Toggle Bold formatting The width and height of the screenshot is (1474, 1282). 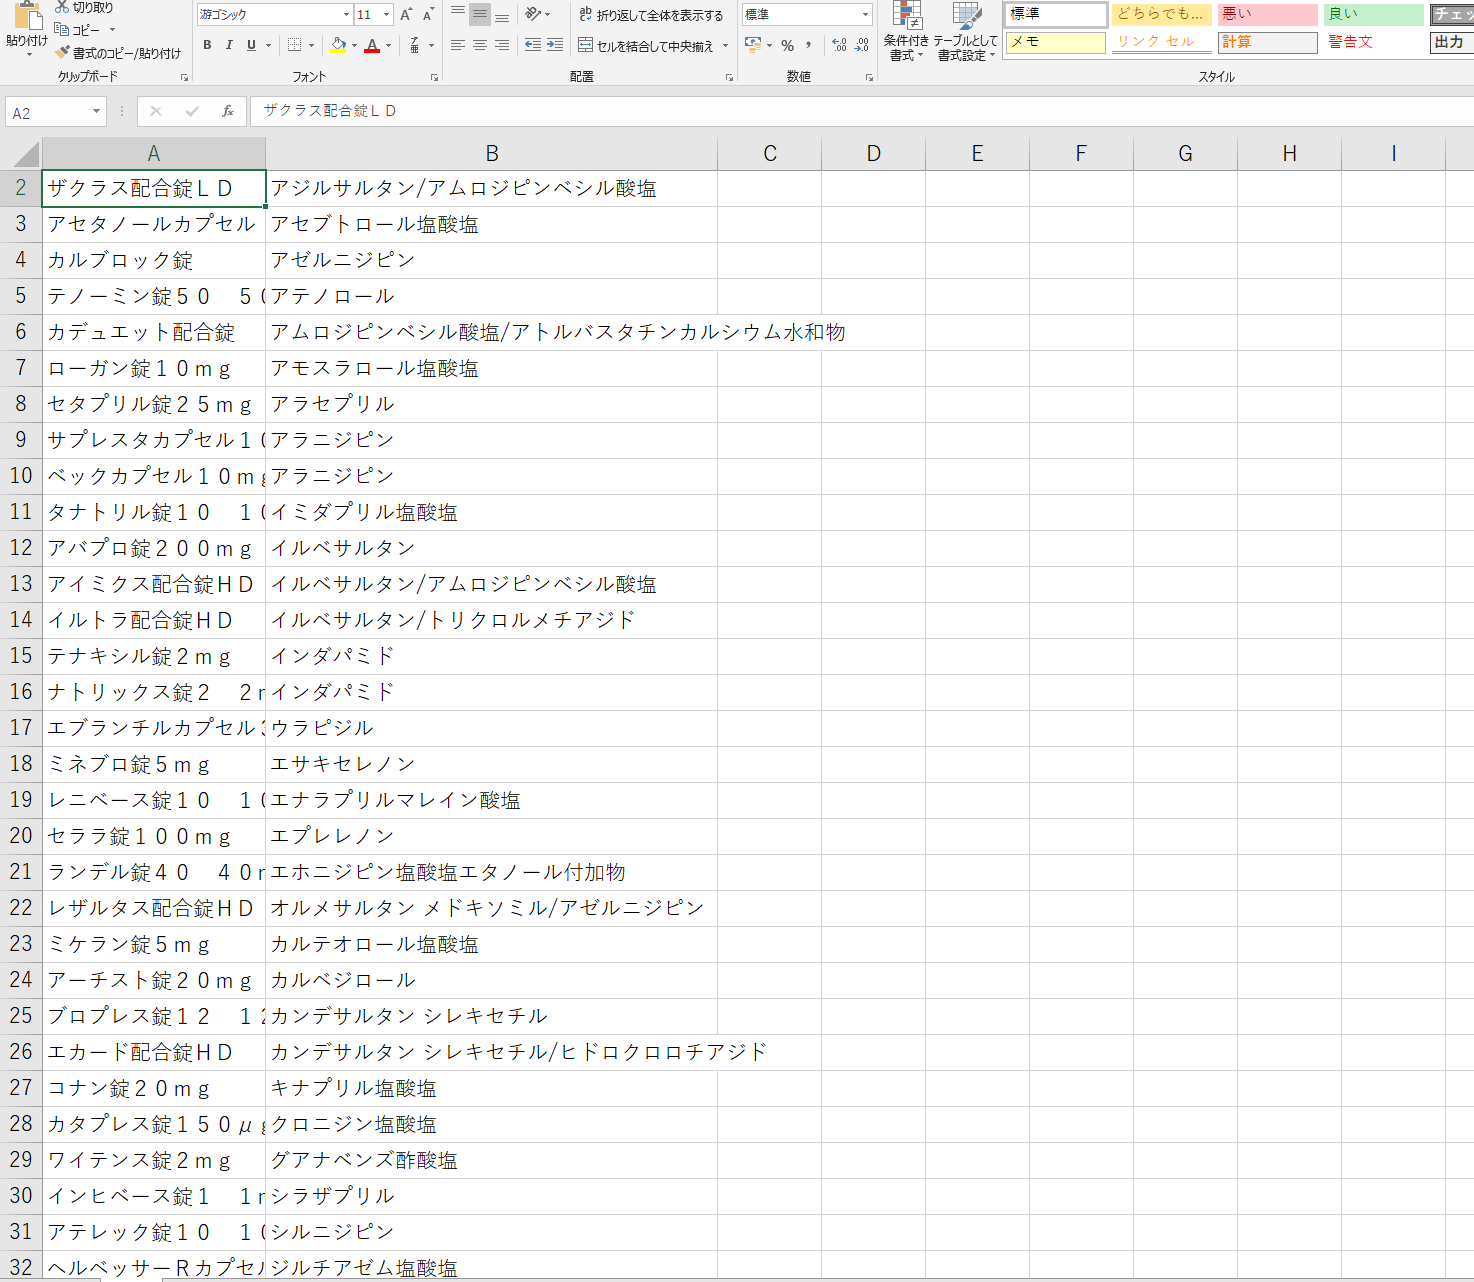click(207, 45)
